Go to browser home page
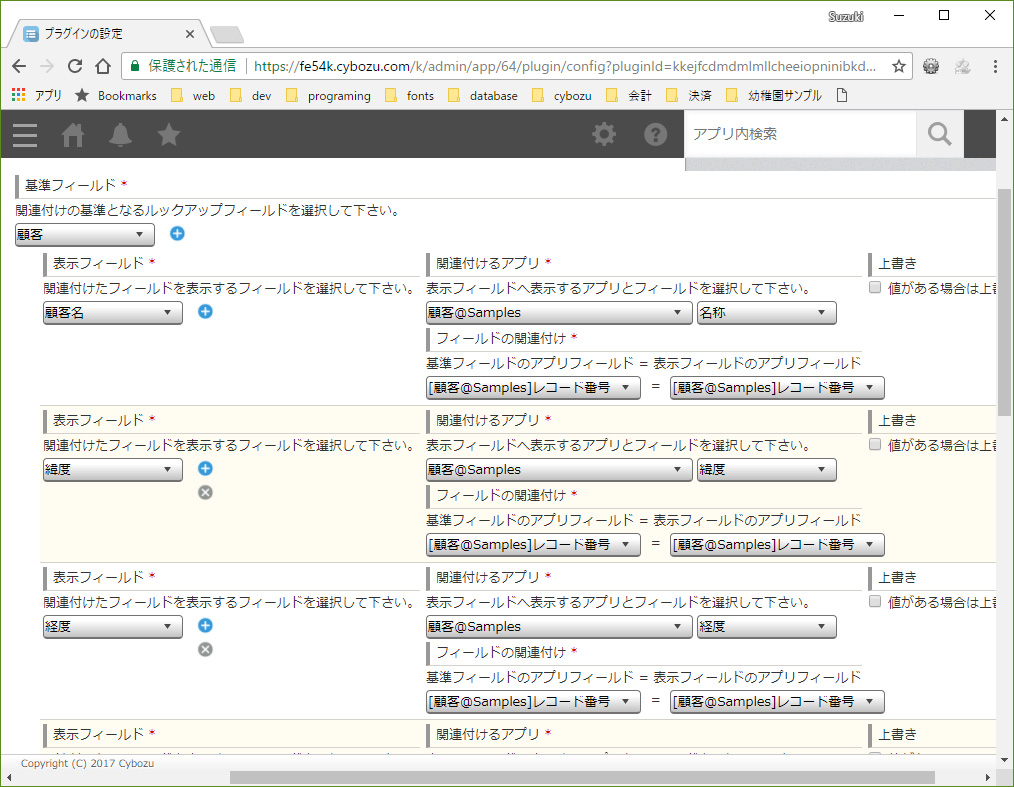 click(x=103, y=66)
